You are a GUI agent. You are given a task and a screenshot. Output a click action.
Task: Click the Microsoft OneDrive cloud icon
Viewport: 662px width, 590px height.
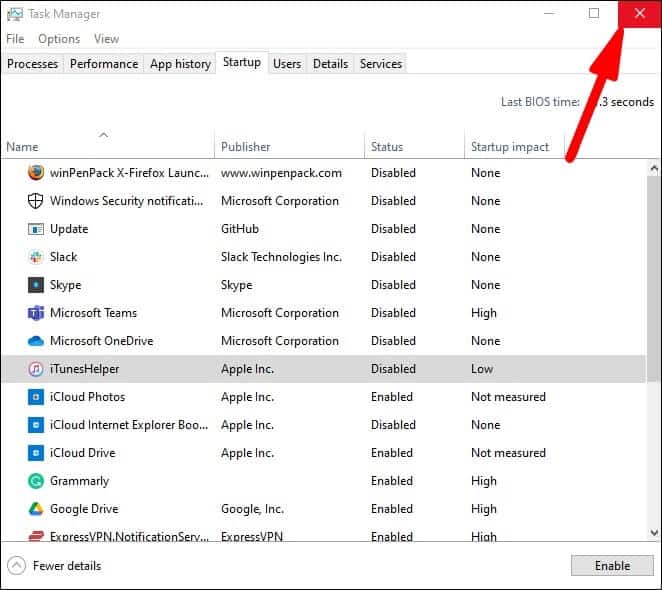coord(36,341)
